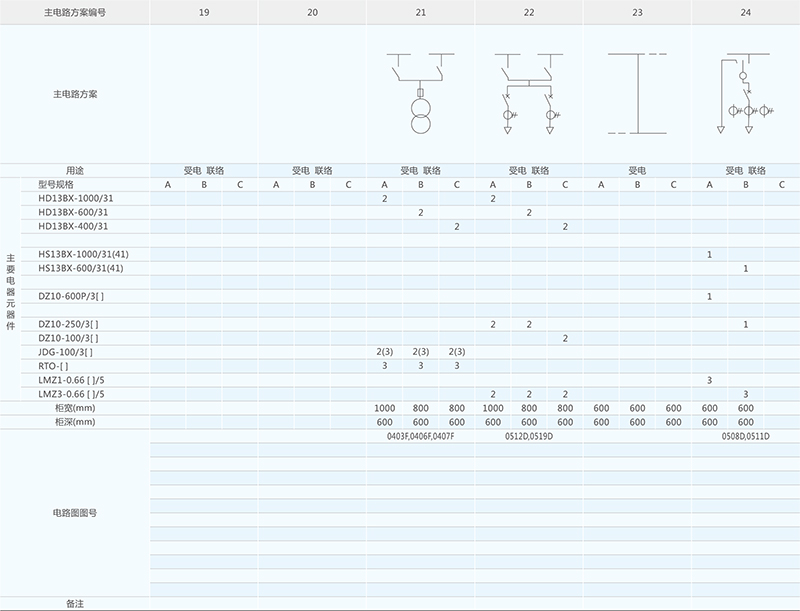
Task: Click the transformer circuit diagram for scheme 21
Action: [420, 94]
